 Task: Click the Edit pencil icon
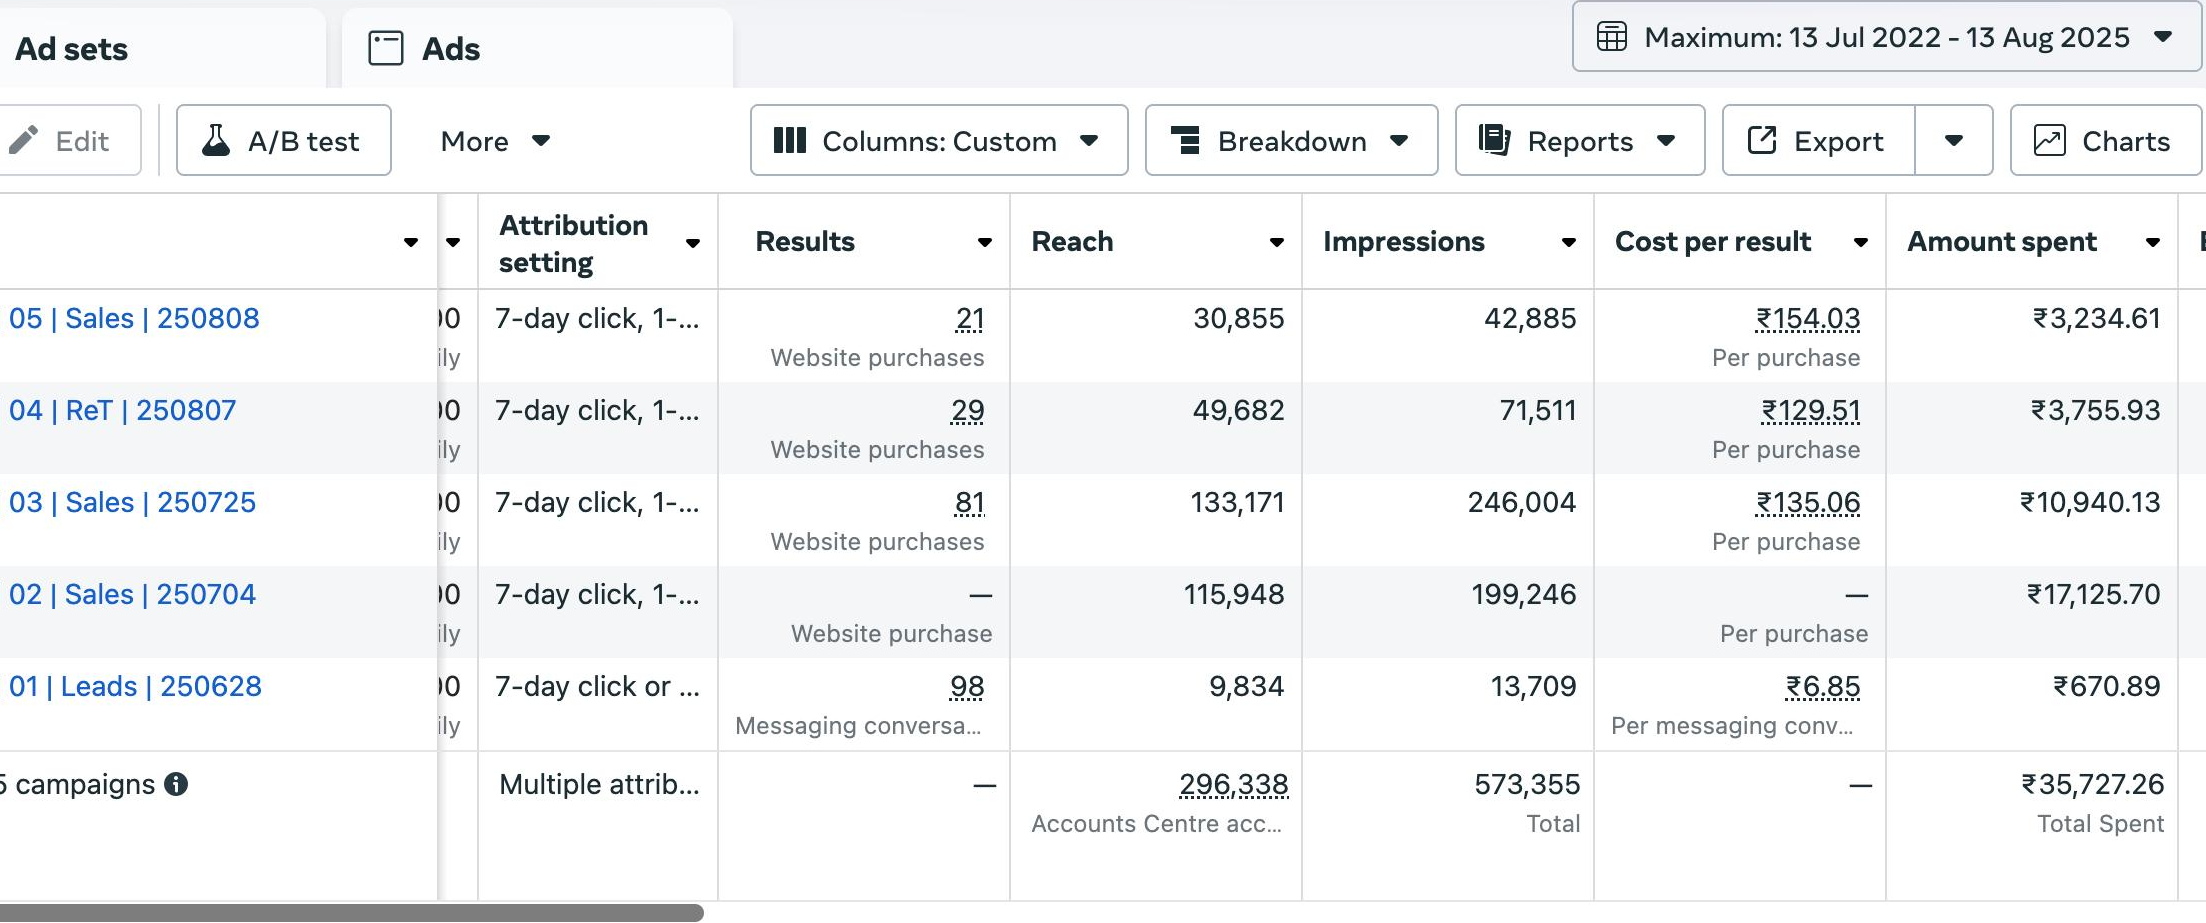click(24, 141)
